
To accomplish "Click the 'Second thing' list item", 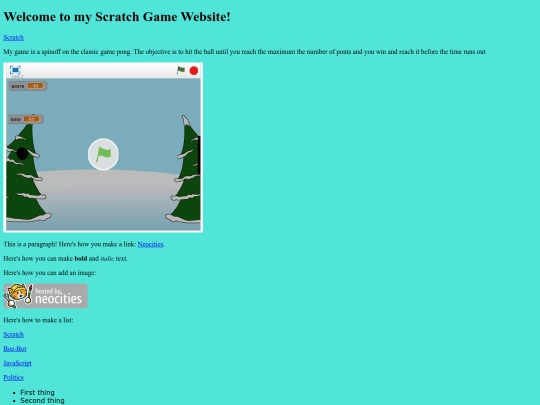I will click(x=42, y=401).
